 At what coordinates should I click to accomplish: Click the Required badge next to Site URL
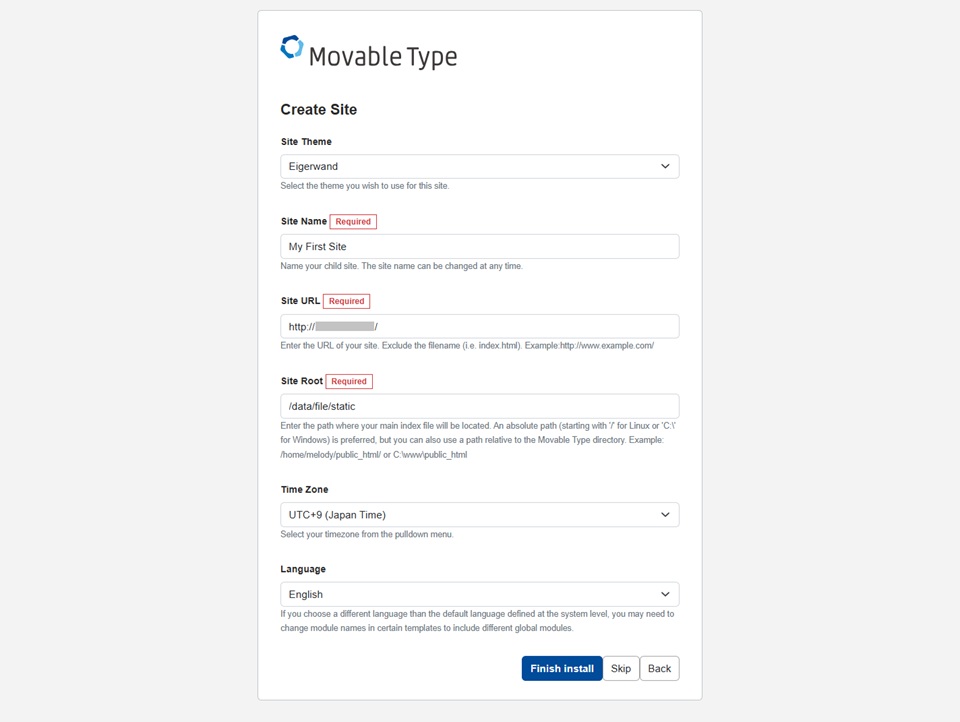pos(347,300)
